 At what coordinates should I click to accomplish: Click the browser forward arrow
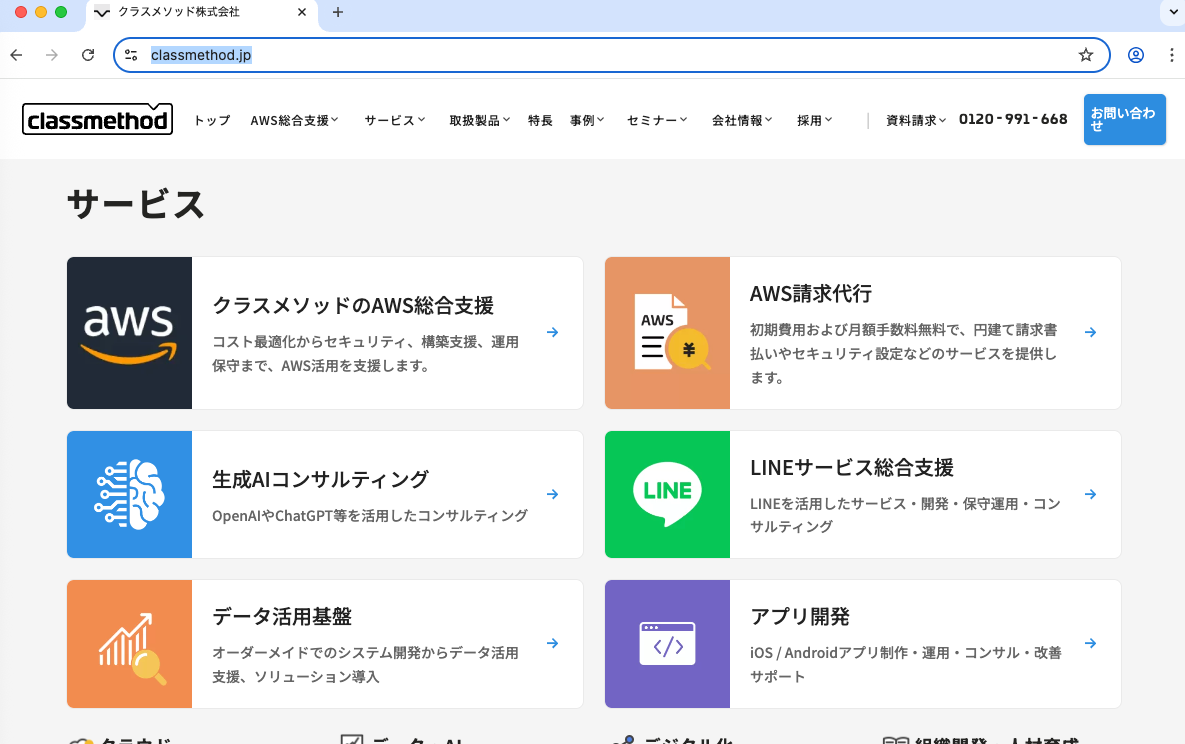(51, 55)
